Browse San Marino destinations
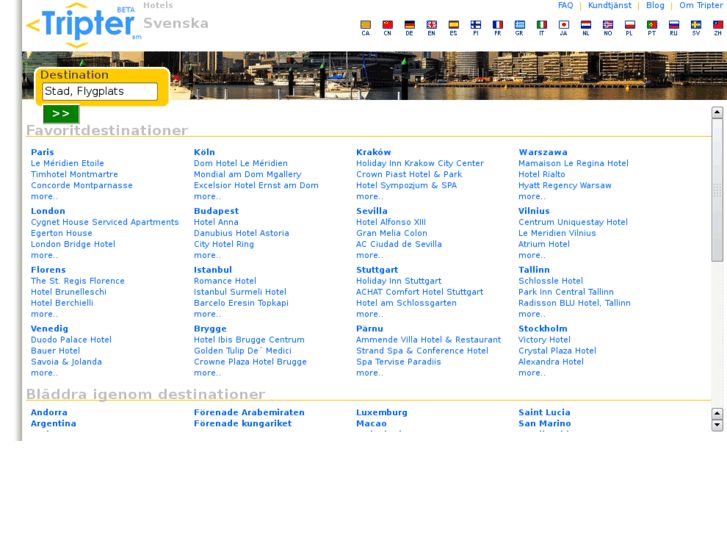The height and width of the screenshot is (545, 727). (x=544, y=424)
